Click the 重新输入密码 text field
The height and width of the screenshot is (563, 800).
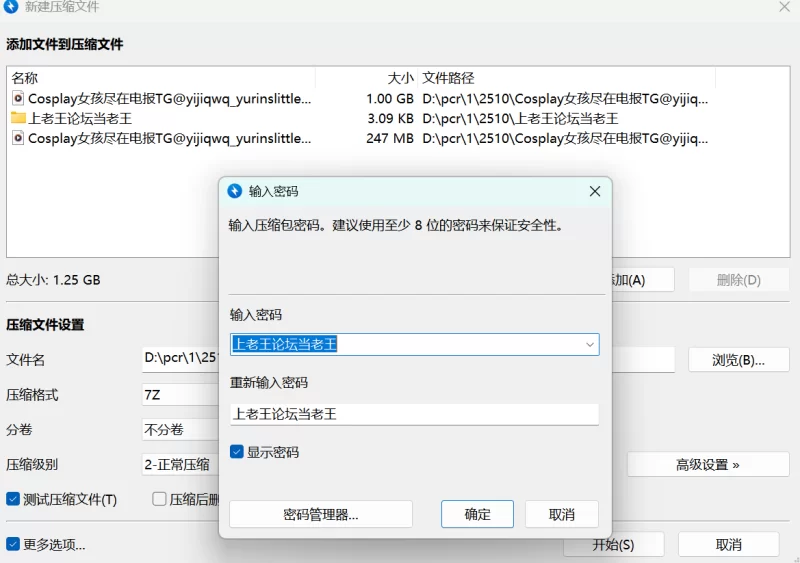414,414
